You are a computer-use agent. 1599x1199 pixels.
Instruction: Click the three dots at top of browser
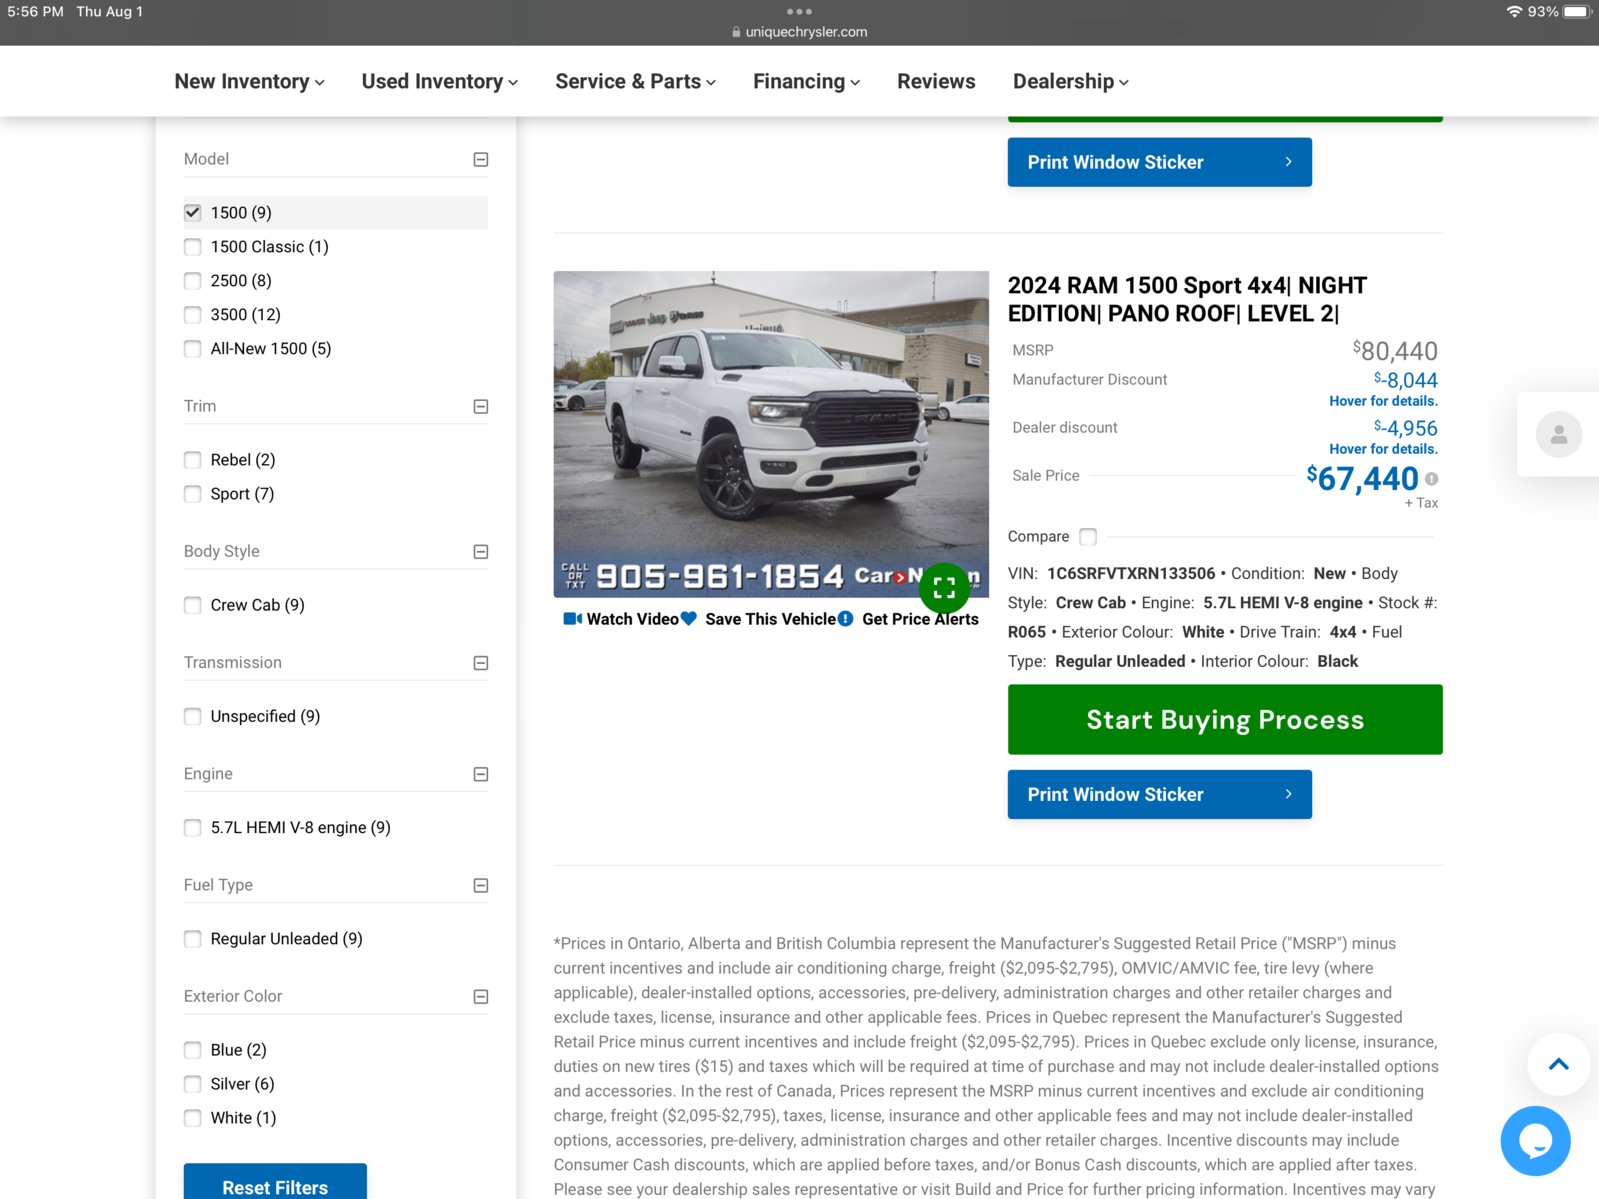(x=799, y=12)
